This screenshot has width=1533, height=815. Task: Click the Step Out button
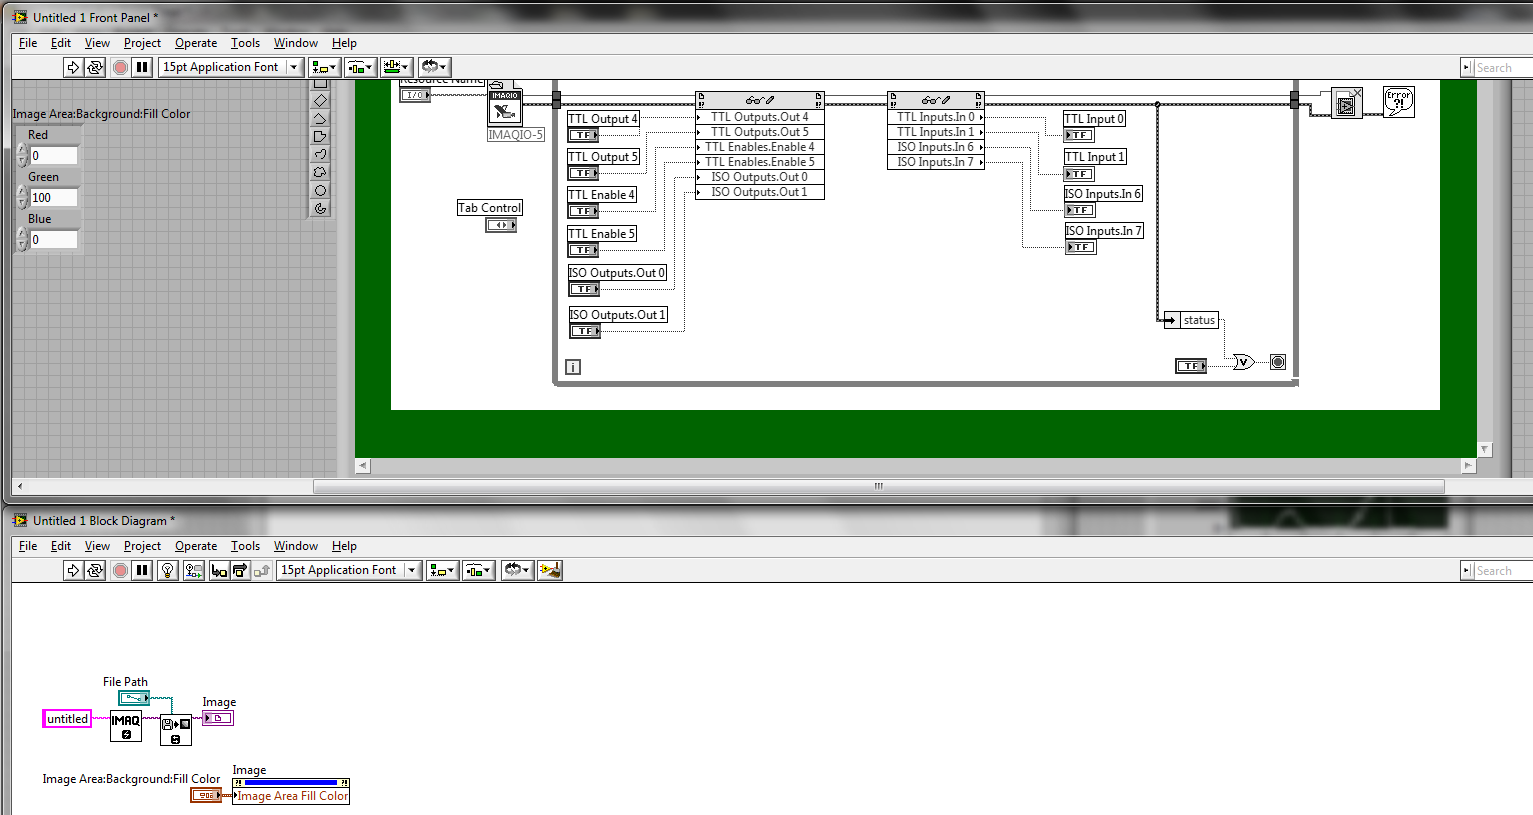tap(262, 570)
